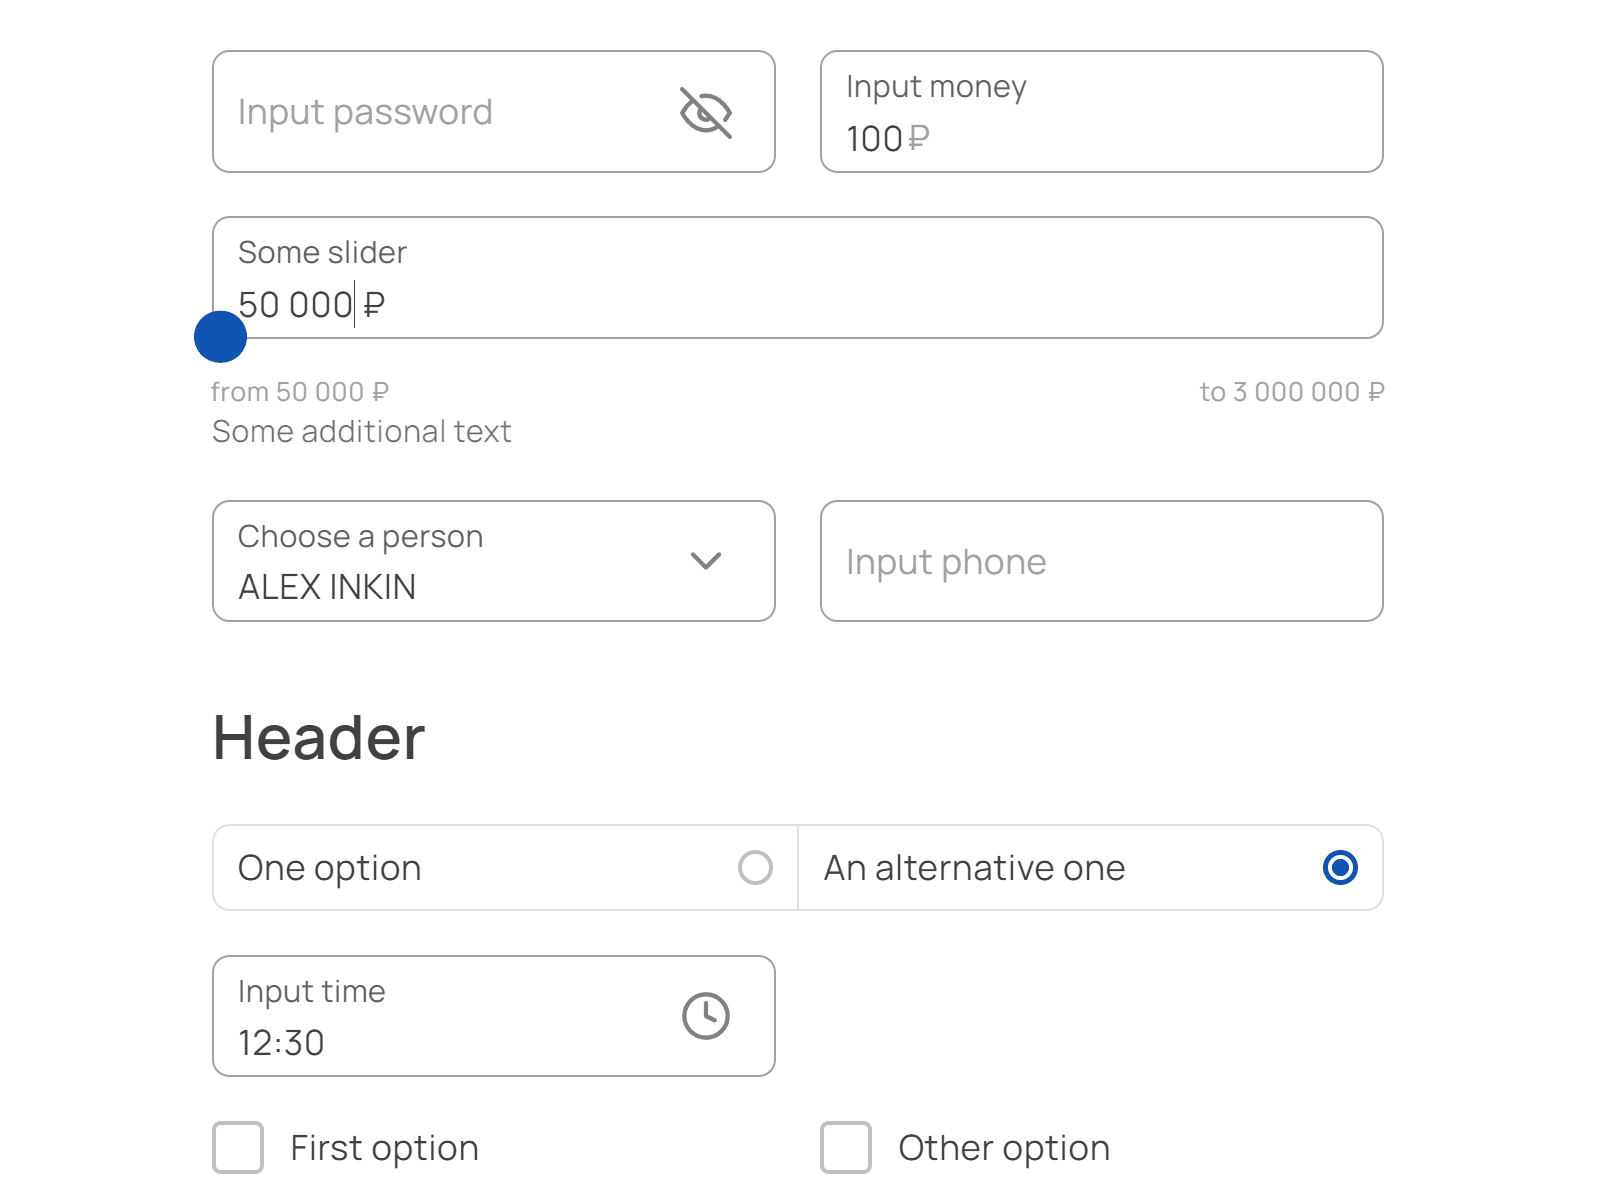Screen dimensions: 1600x1200
Task: Click 'Some additional text' below the slider
Action: (361, 431)
